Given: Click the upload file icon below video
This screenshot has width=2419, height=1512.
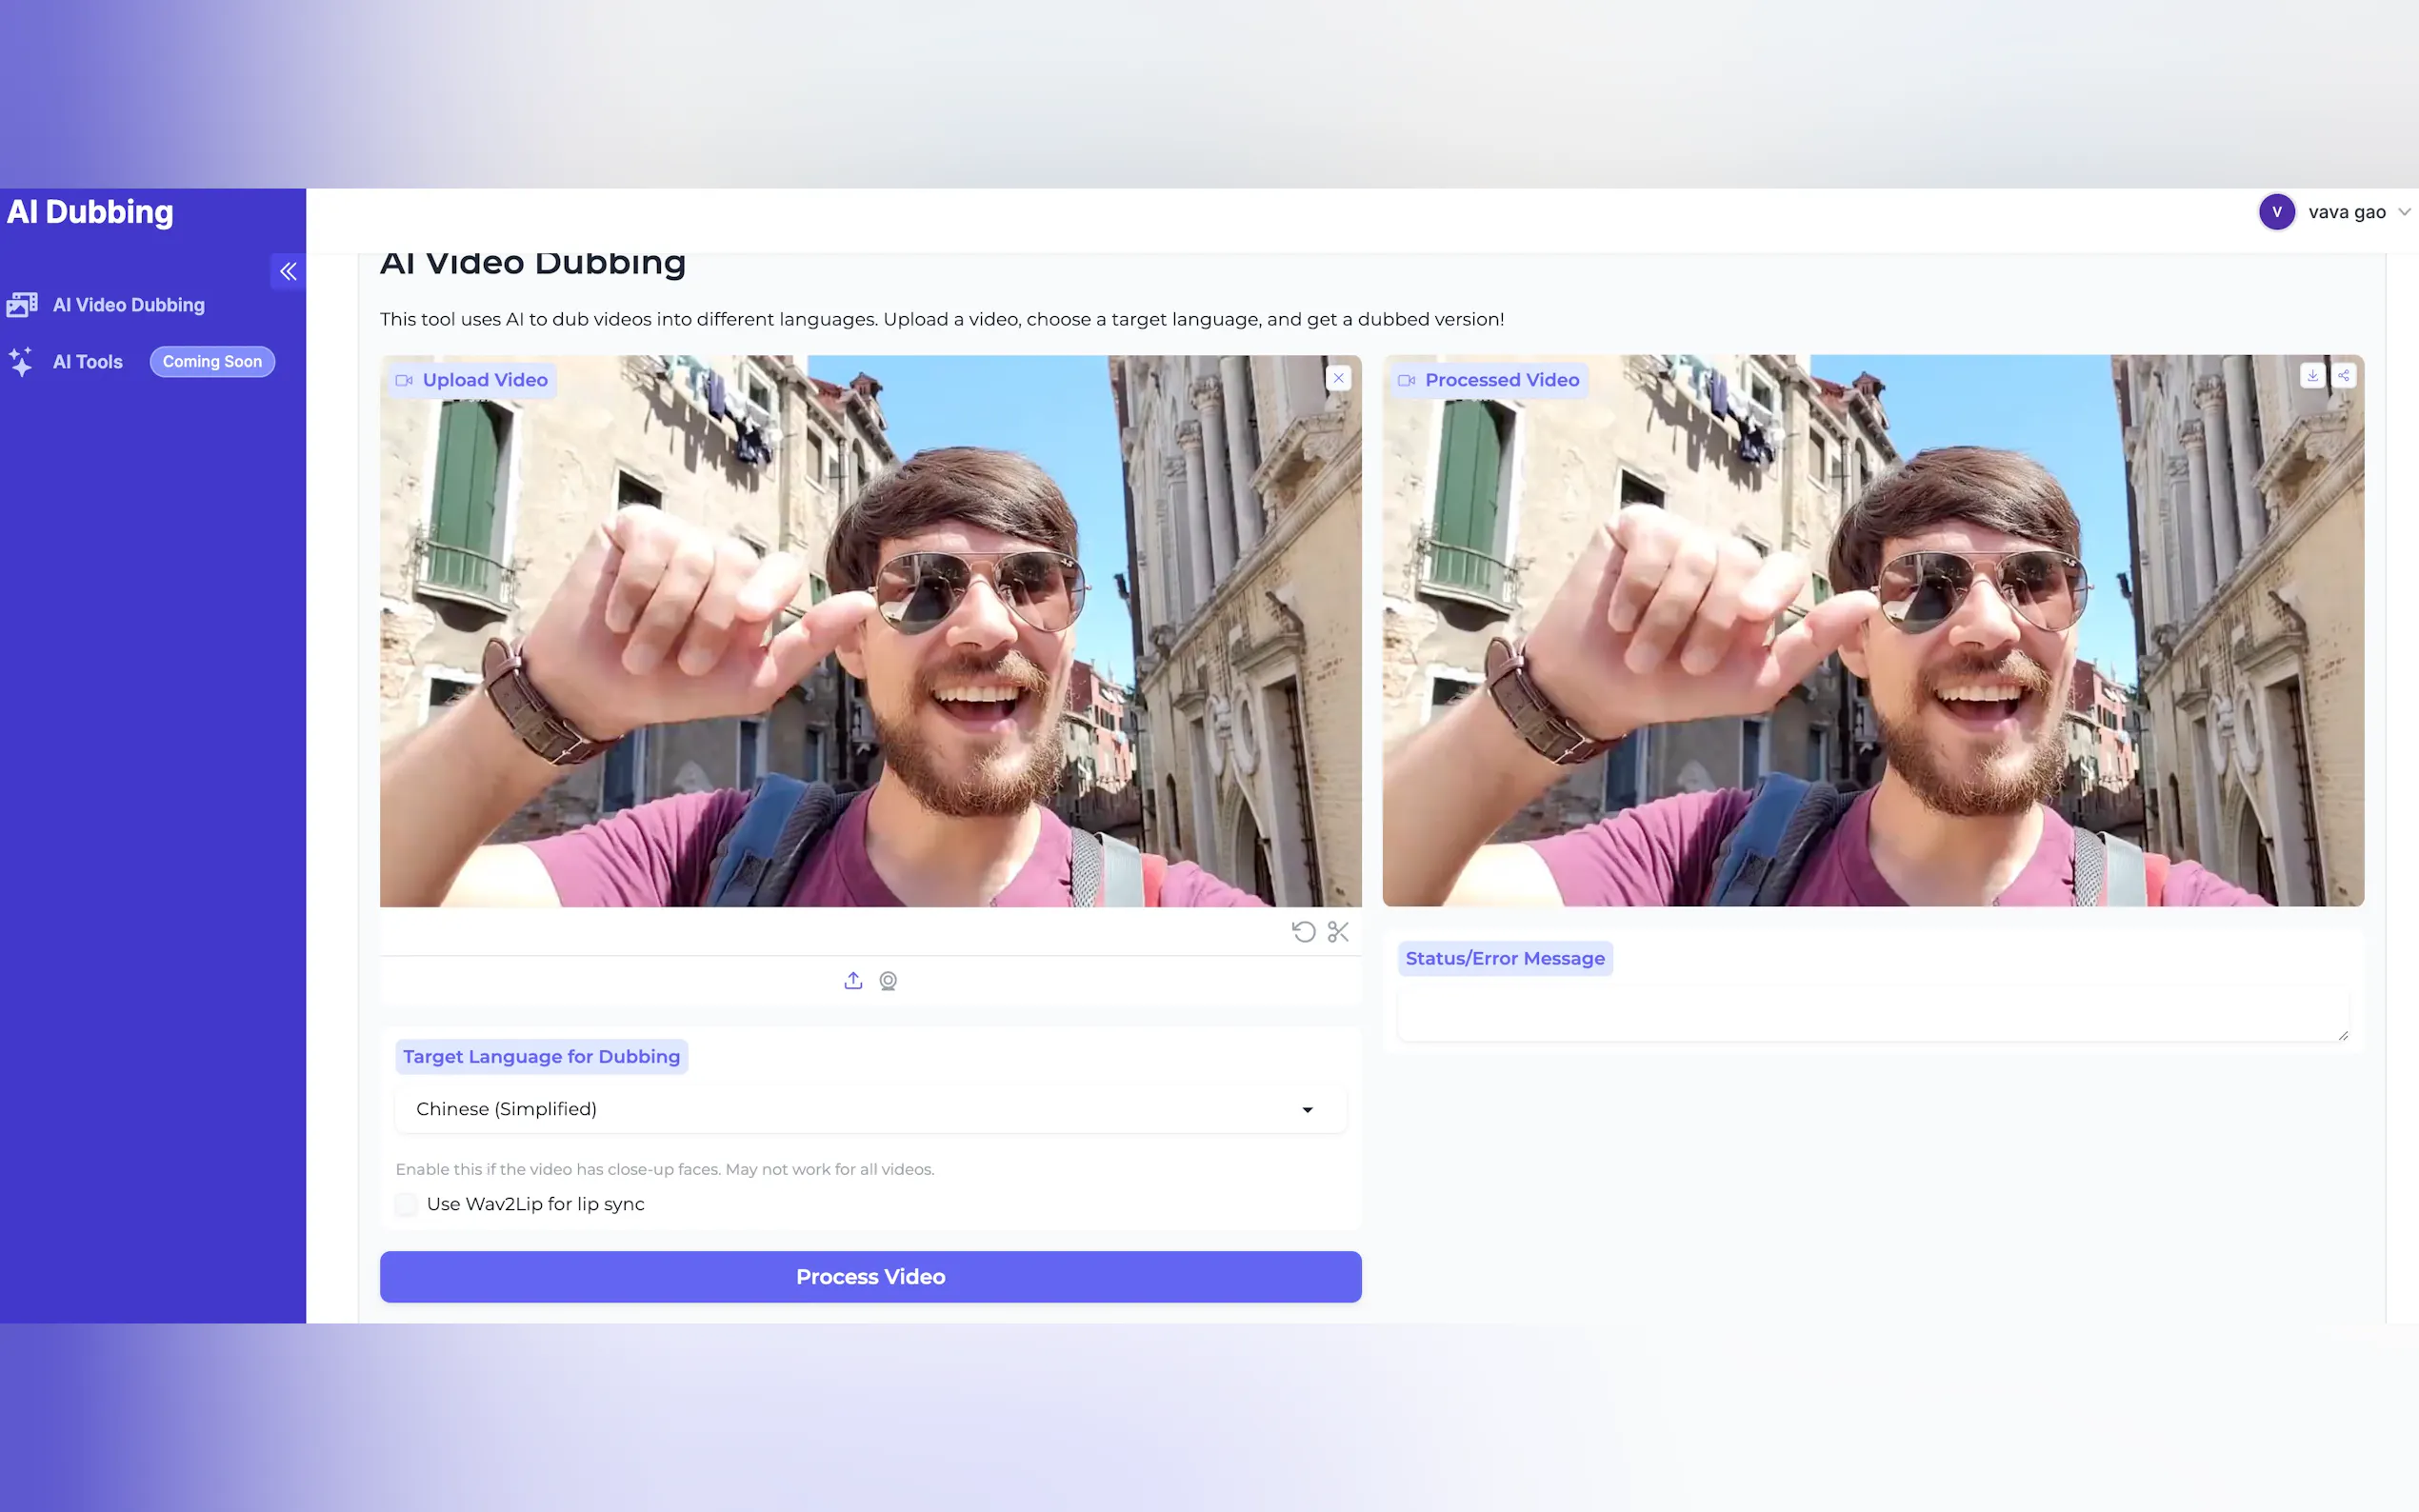Looking at the screenshot, I should pyautogui.click(x=853, y=981).
